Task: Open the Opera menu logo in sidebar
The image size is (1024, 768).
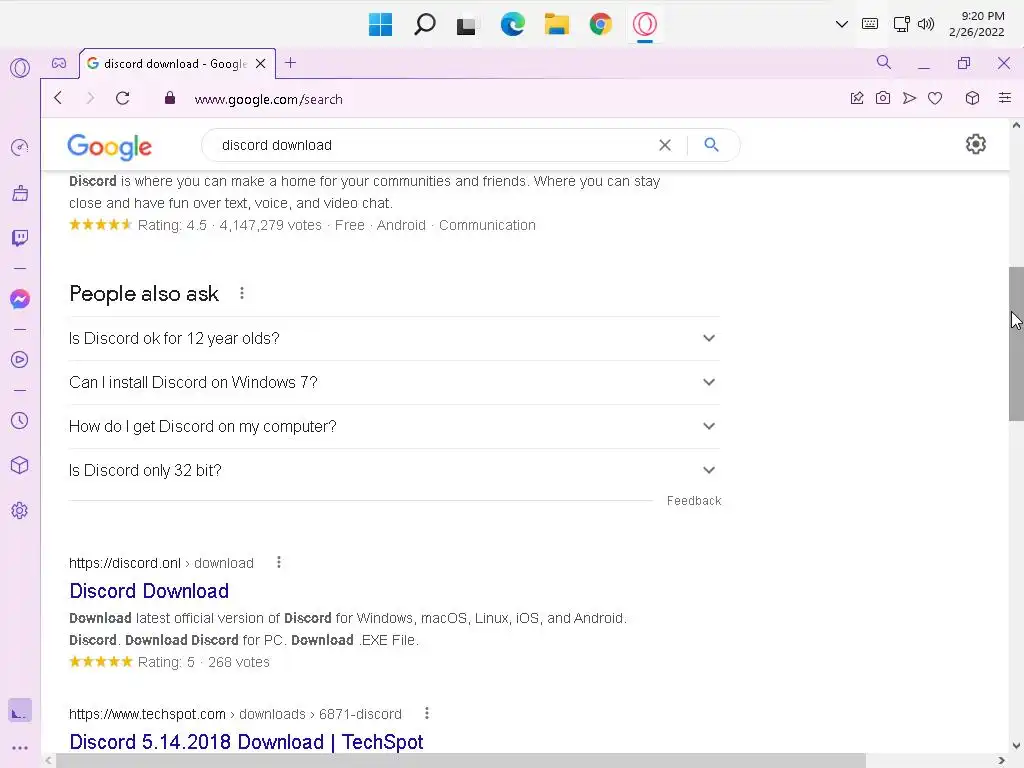Action: click(20, 68)
